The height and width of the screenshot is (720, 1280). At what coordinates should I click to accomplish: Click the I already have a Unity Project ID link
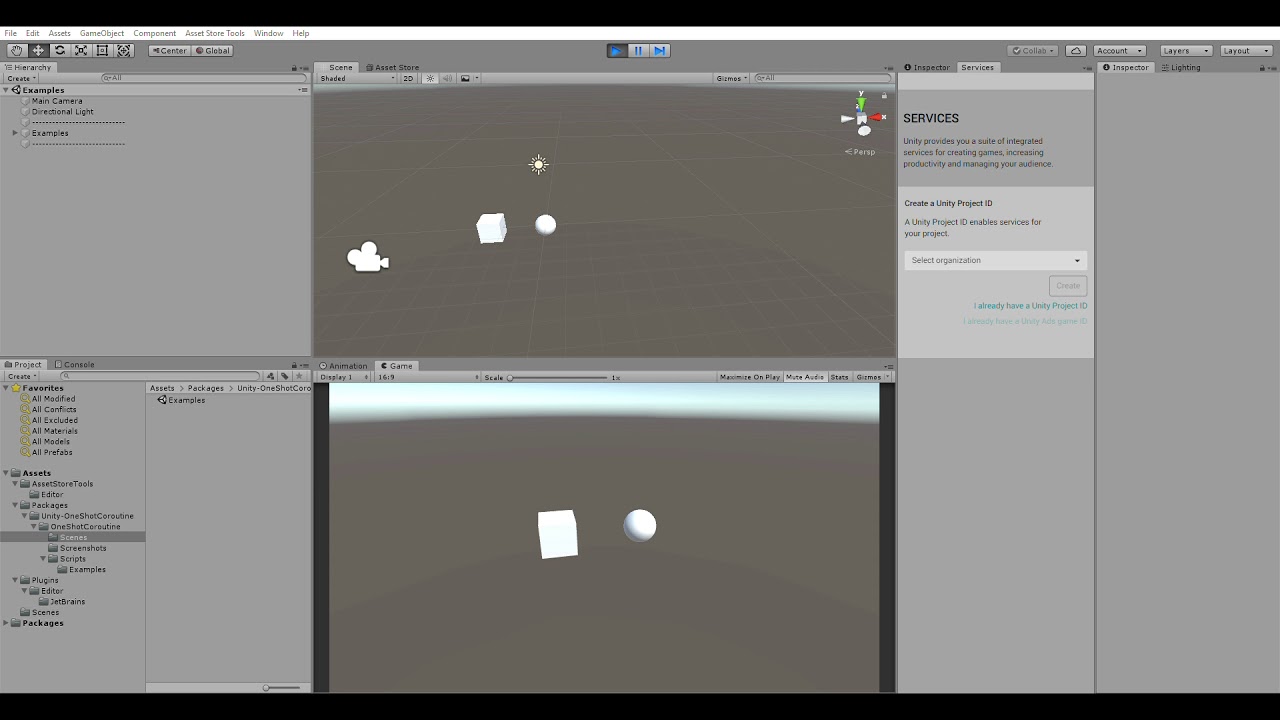point(1030,305)
